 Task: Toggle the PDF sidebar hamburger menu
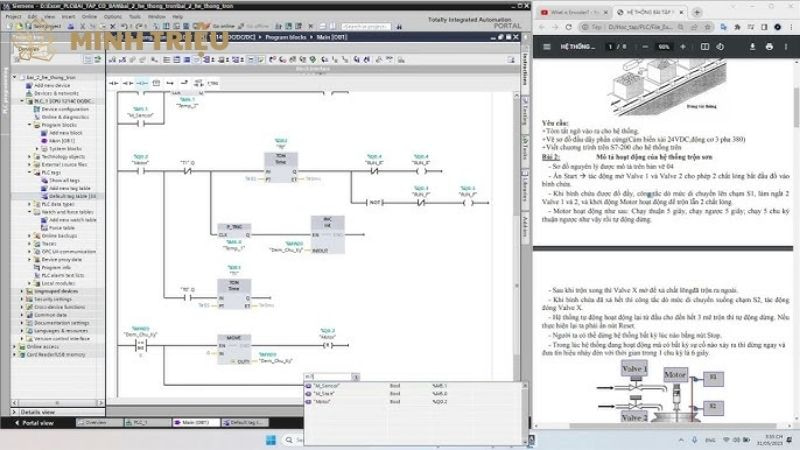546,46
